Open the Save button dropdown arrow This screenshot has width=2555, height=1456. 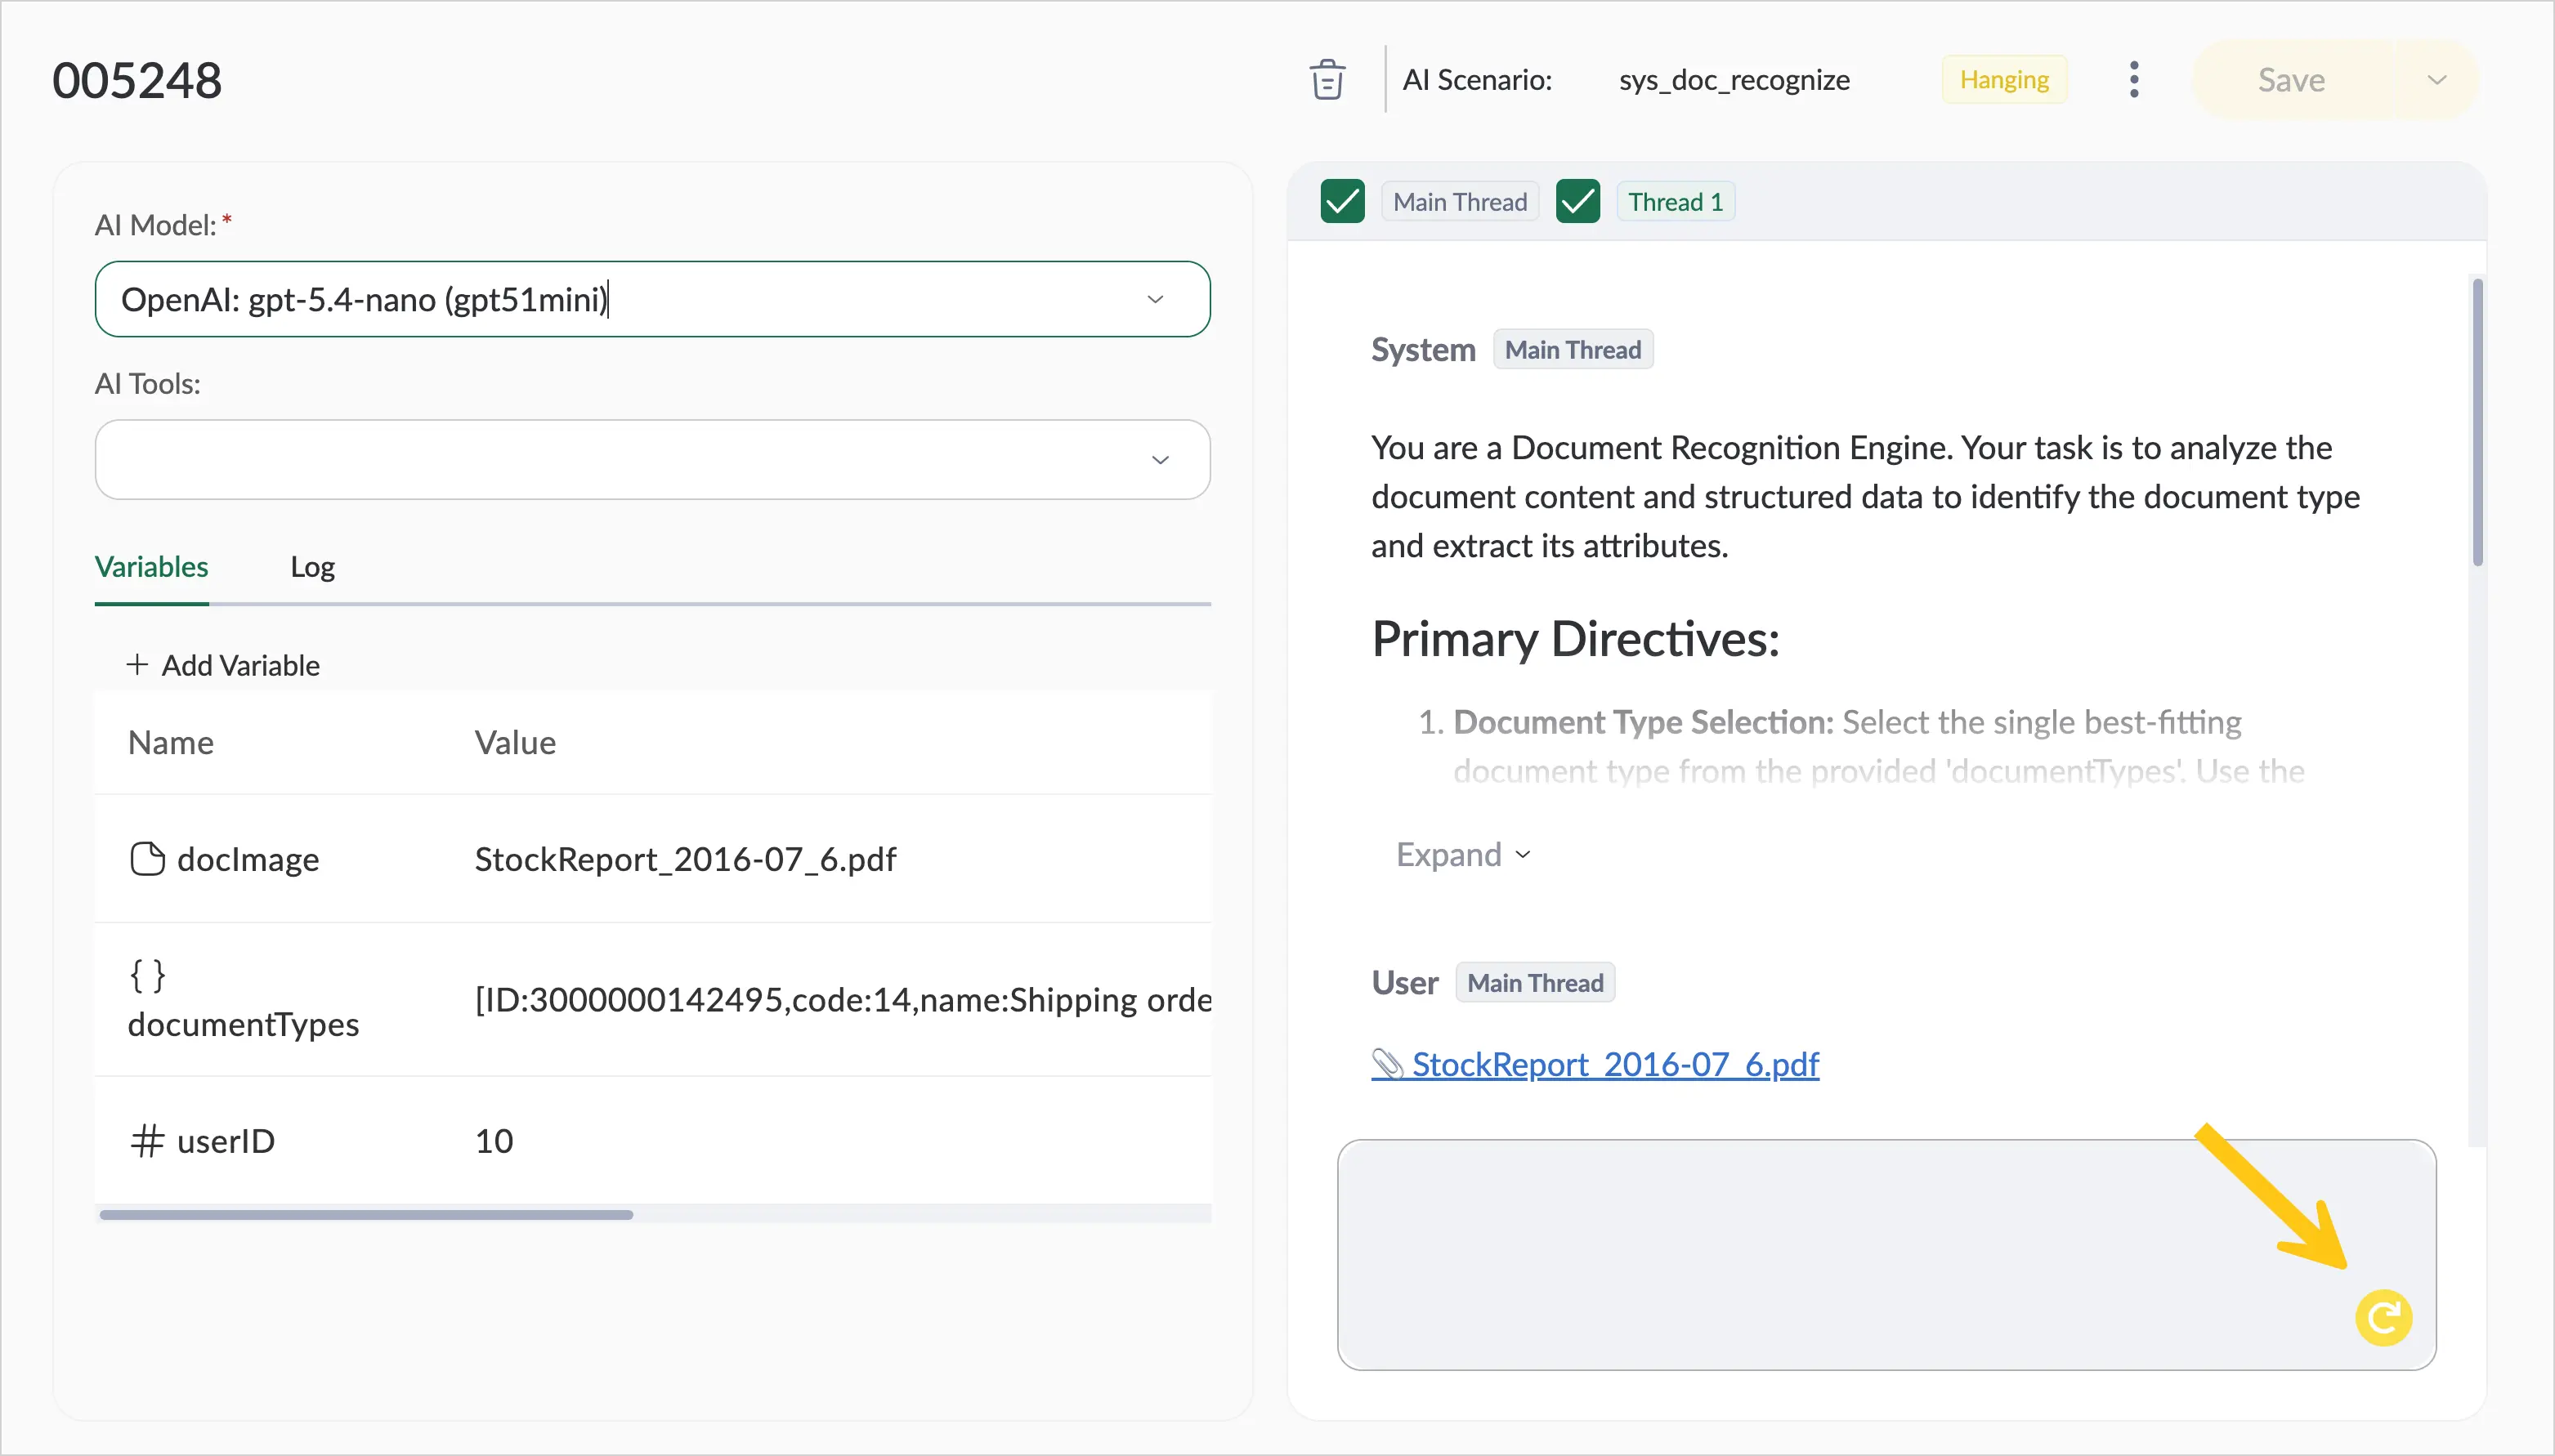click(x=2437, y=80)
